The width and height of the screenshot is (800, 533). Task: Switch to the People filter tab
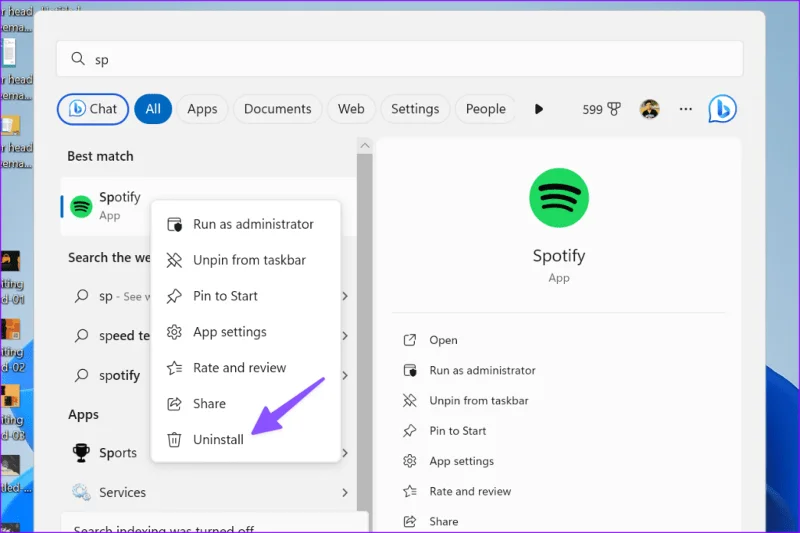(485, 109)
